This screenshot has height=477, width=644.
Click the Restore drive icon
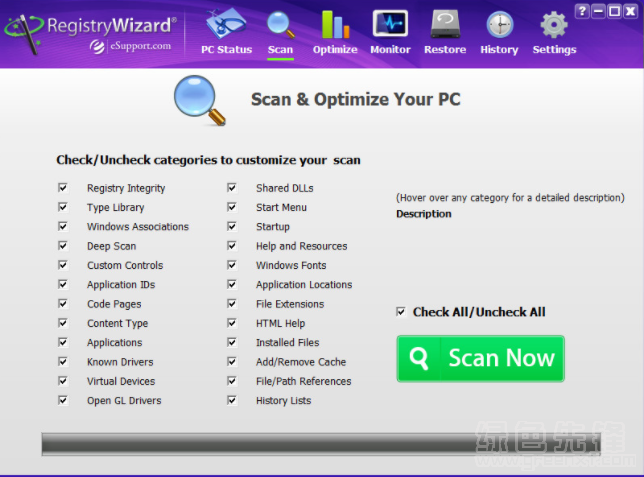point(445,24)
